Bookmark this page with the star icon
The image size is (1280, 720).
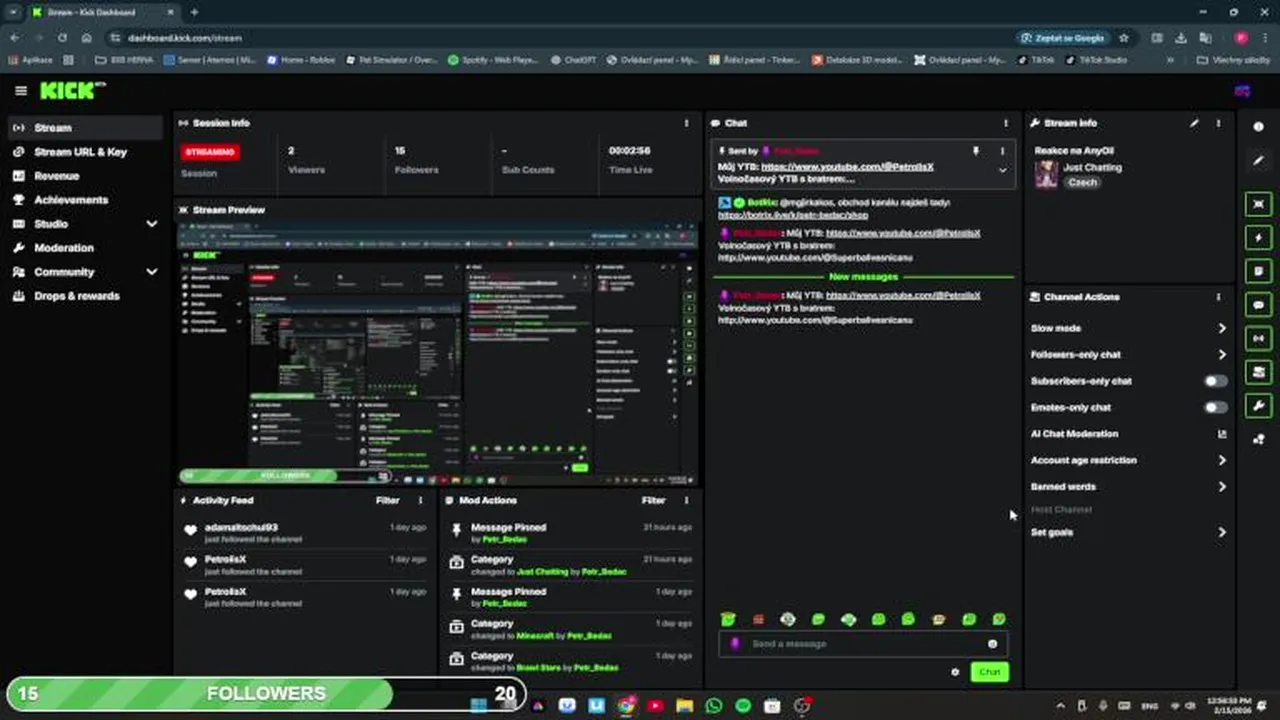pyautogui.click(x=1124, y=38)
